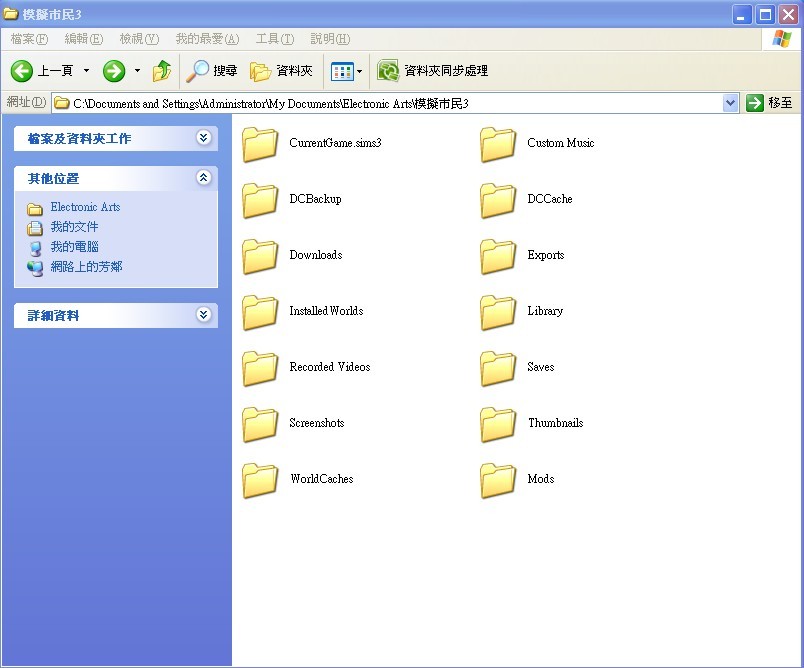The width and height of the screenshot is (804, 668).
Task: Click the WorldCaches folder name text
Action: pyautogui.click(x=321, y=479)
